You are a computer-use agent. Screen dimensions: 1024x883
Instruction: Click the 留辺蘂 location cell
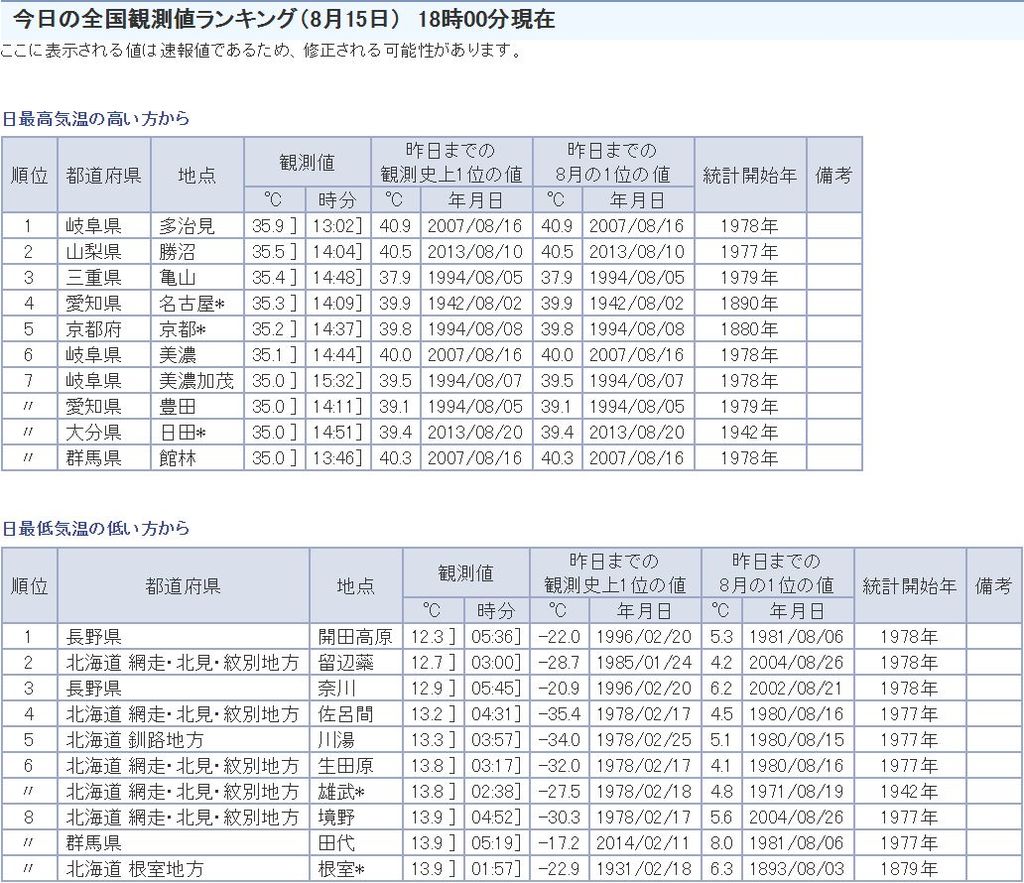click(x=346, y=662)
